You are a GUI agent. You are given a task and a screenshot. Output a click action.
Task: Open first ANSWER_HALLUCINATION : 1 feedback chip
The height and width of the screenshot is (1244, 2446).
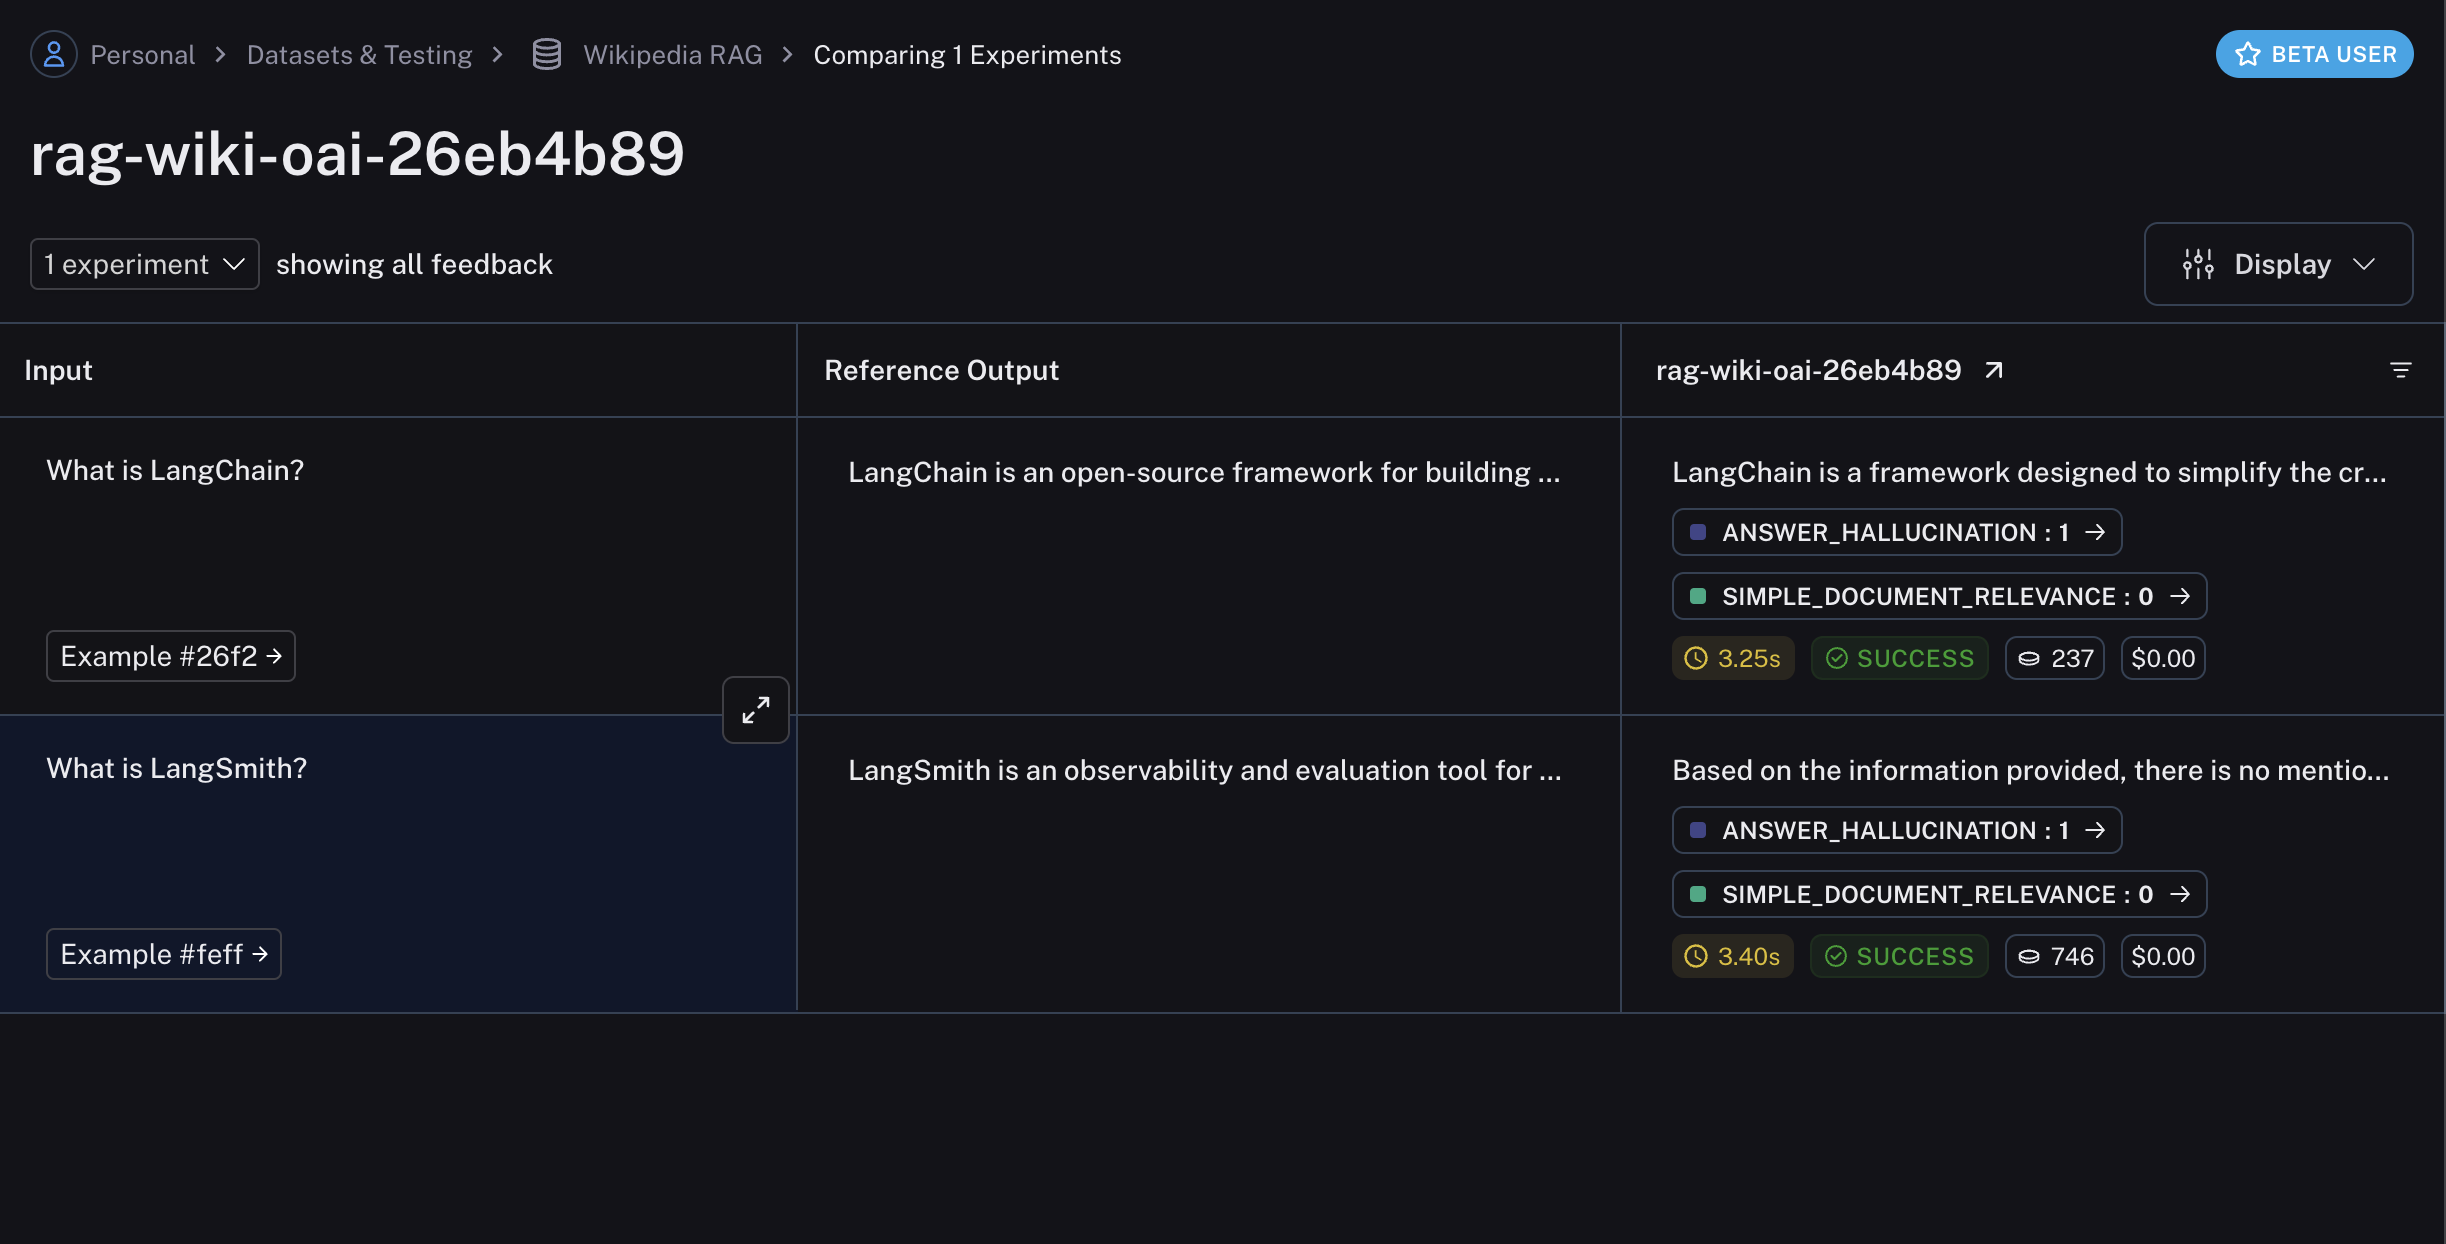pyautogui.click(x=1897, y=532)
